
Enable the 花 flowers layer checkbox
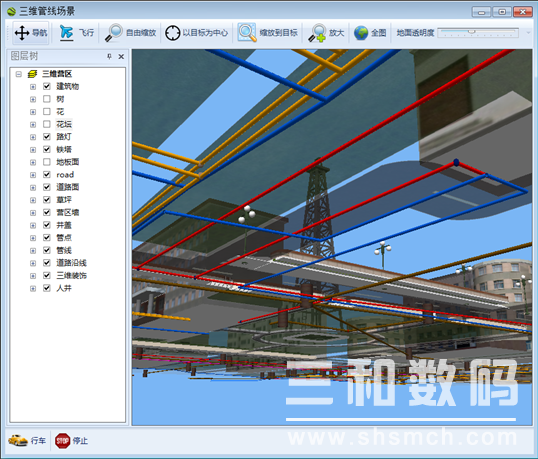pyautogui.click(x=47, y=111)
